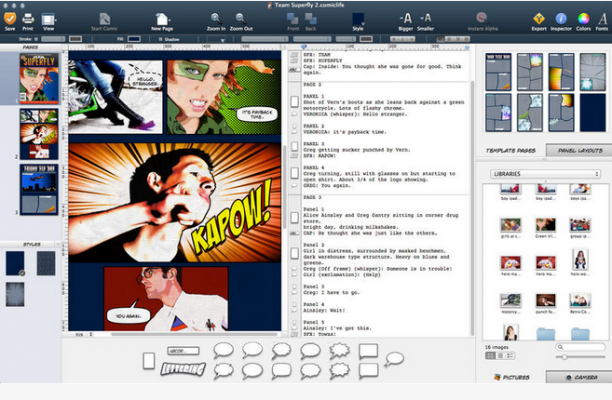
Task: Switch to the Camera tab
Action: coord(580,377)
